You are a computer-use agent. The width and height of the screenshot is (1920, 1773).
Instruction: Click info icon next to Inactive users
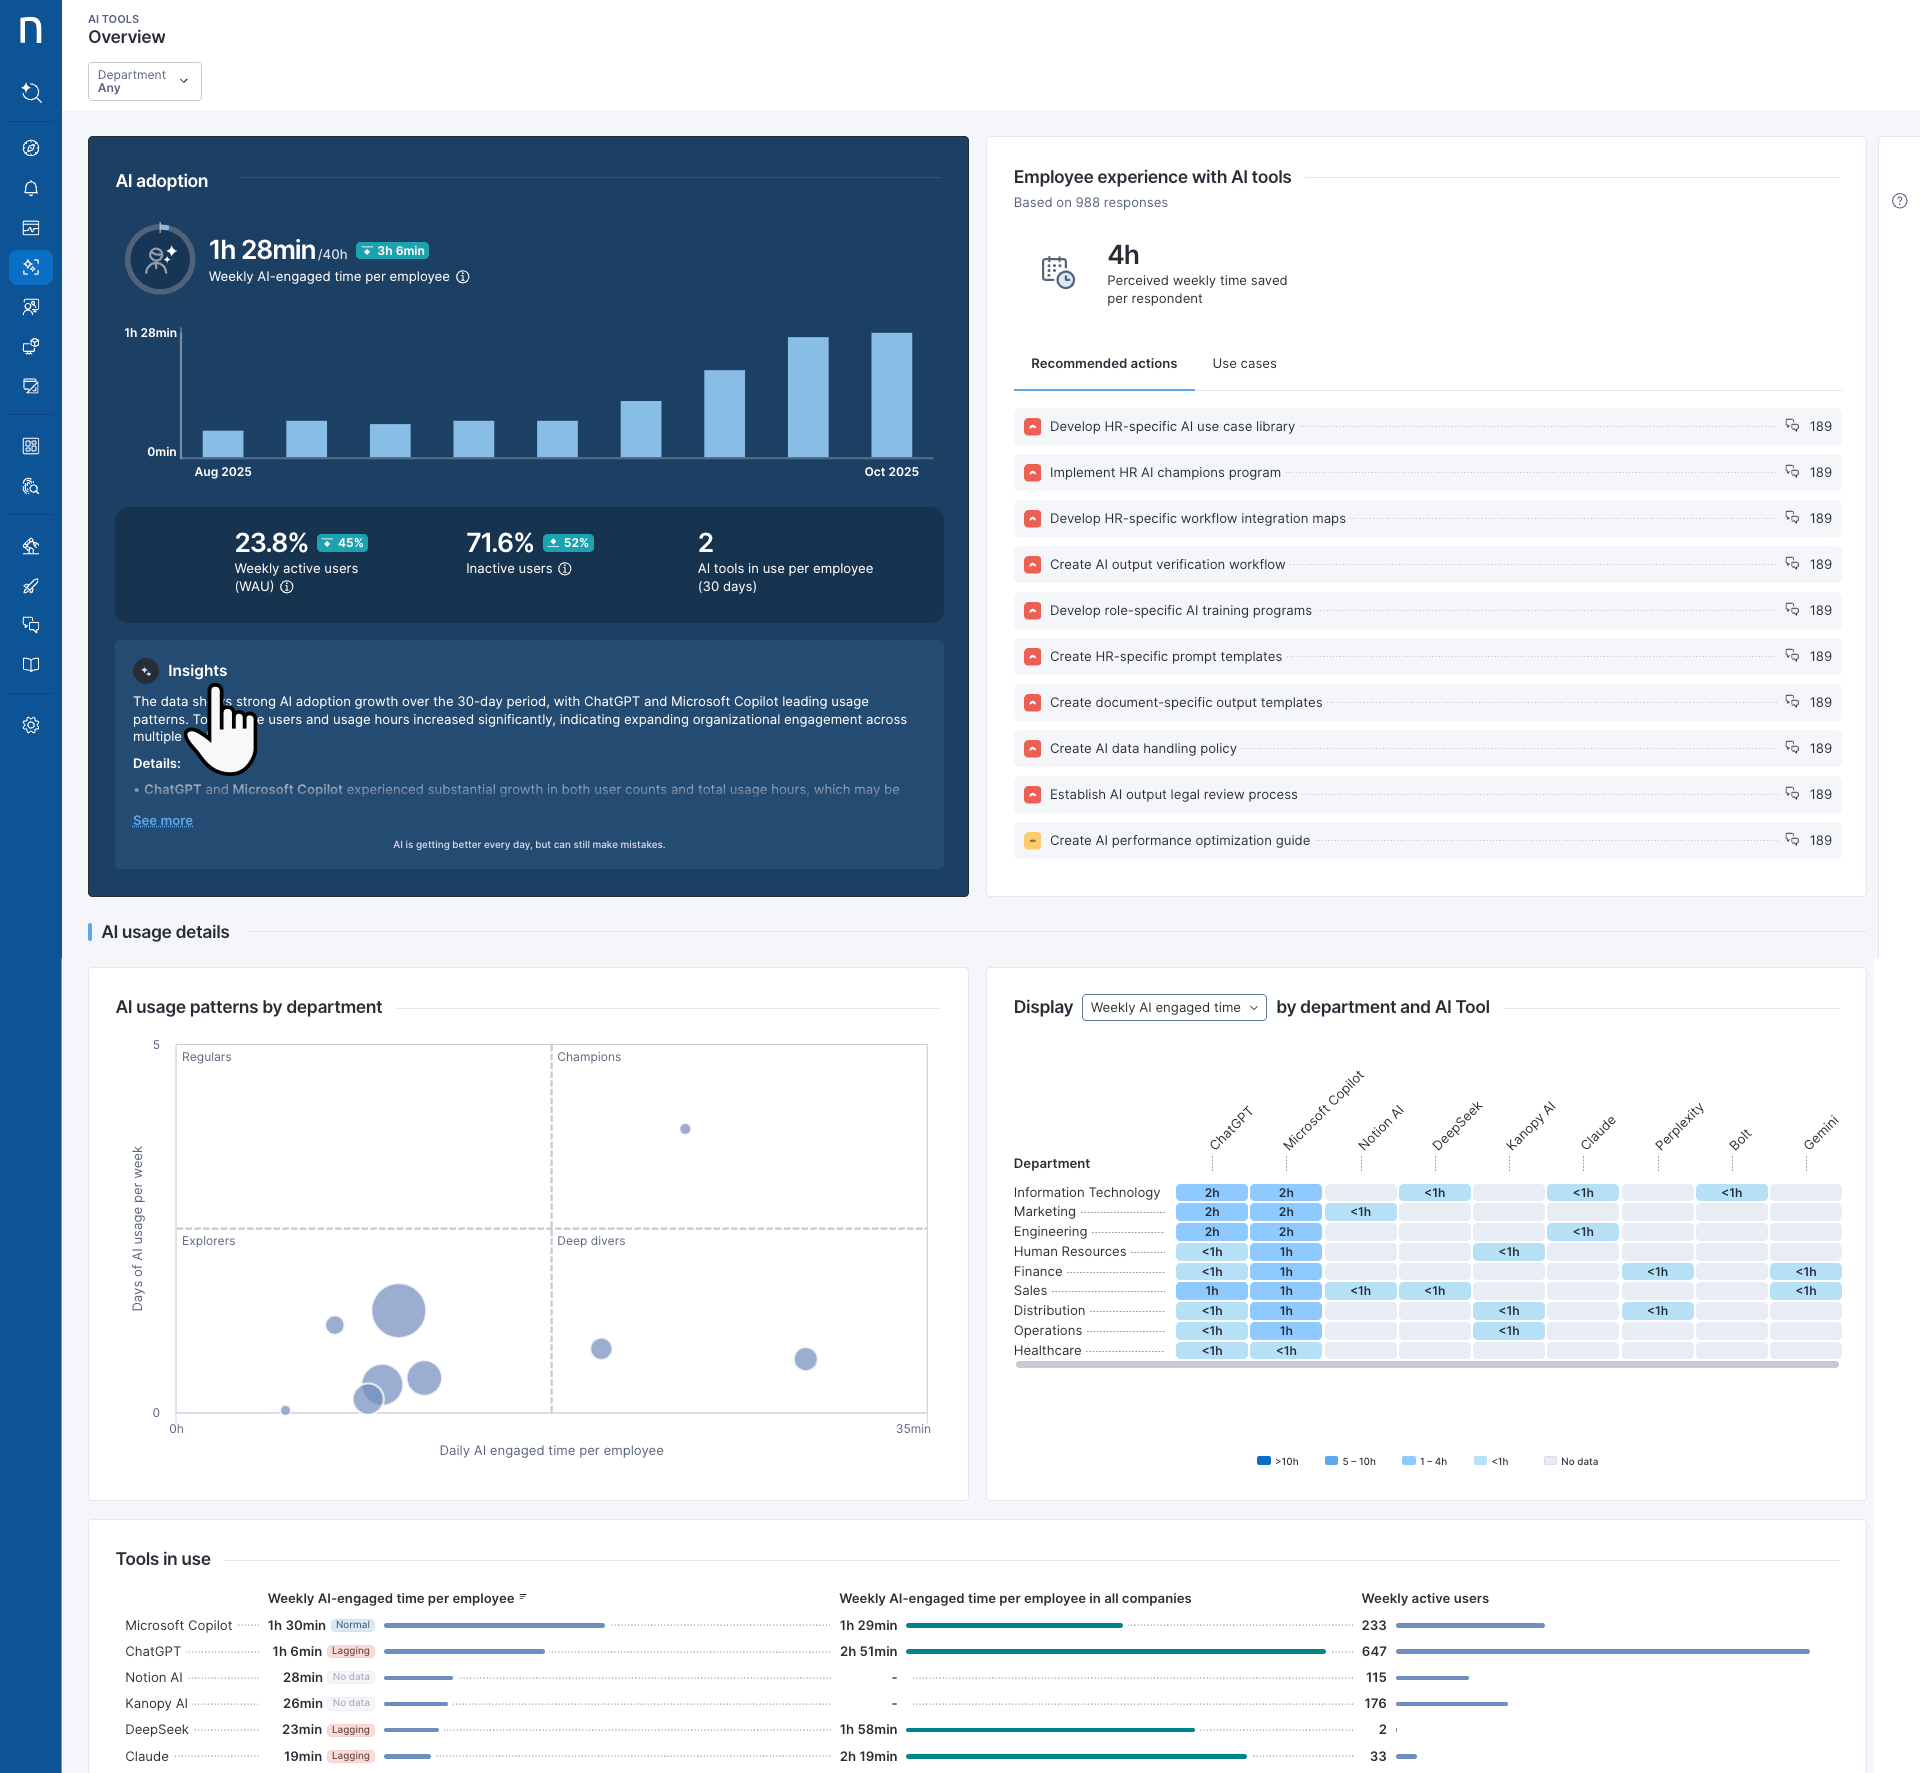565,569
